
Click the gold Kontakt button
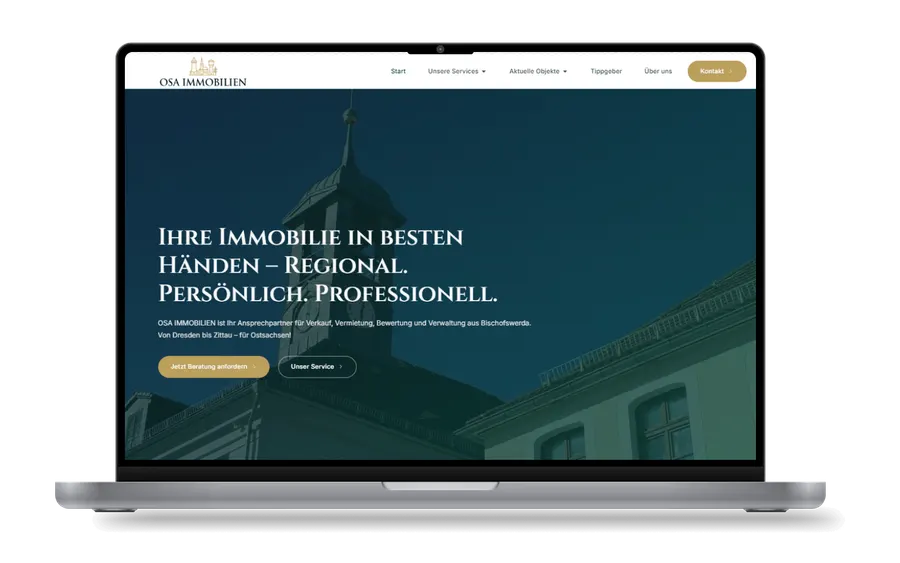tap(717, 71)
